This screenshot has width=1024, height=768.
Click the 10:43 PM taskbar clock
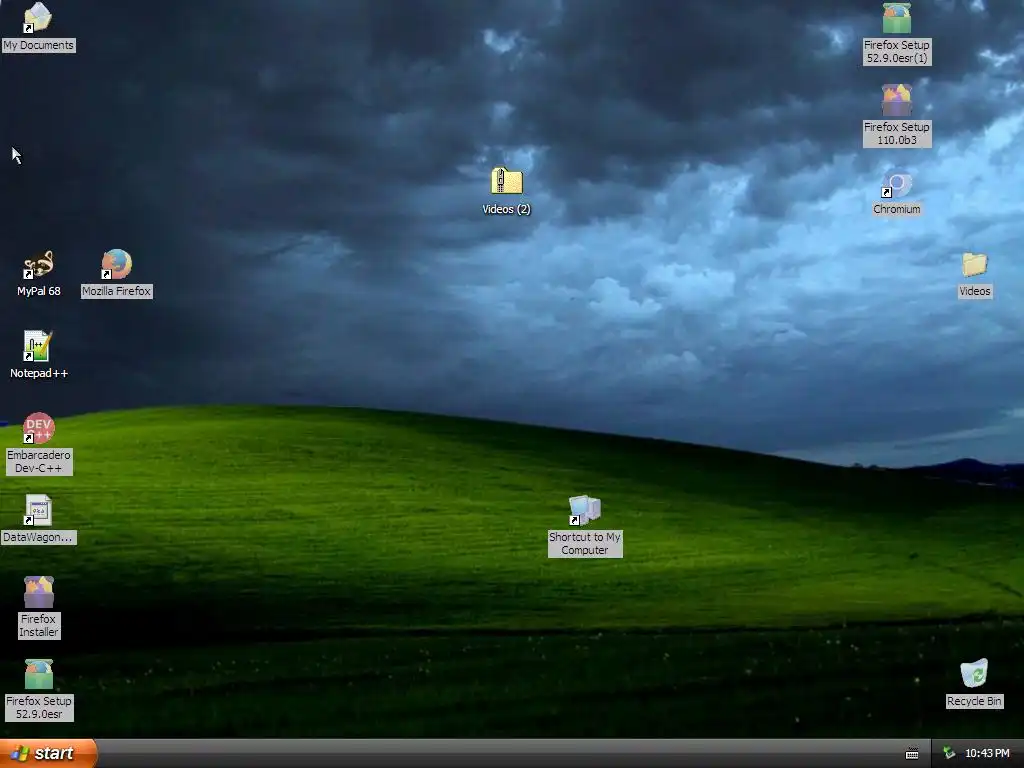click(x=987, y=754)
